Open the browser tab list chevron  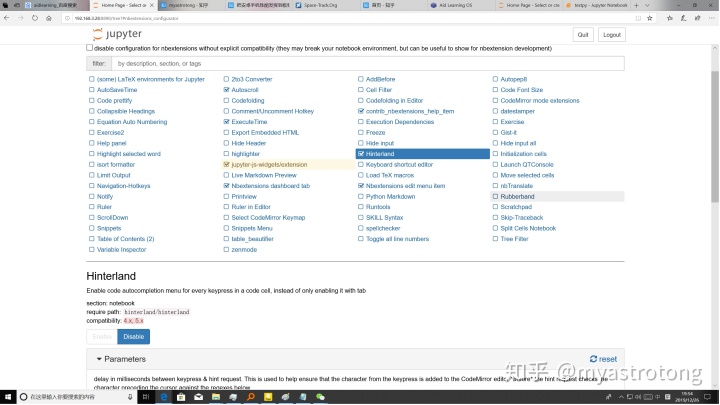(x=647, y=5)
